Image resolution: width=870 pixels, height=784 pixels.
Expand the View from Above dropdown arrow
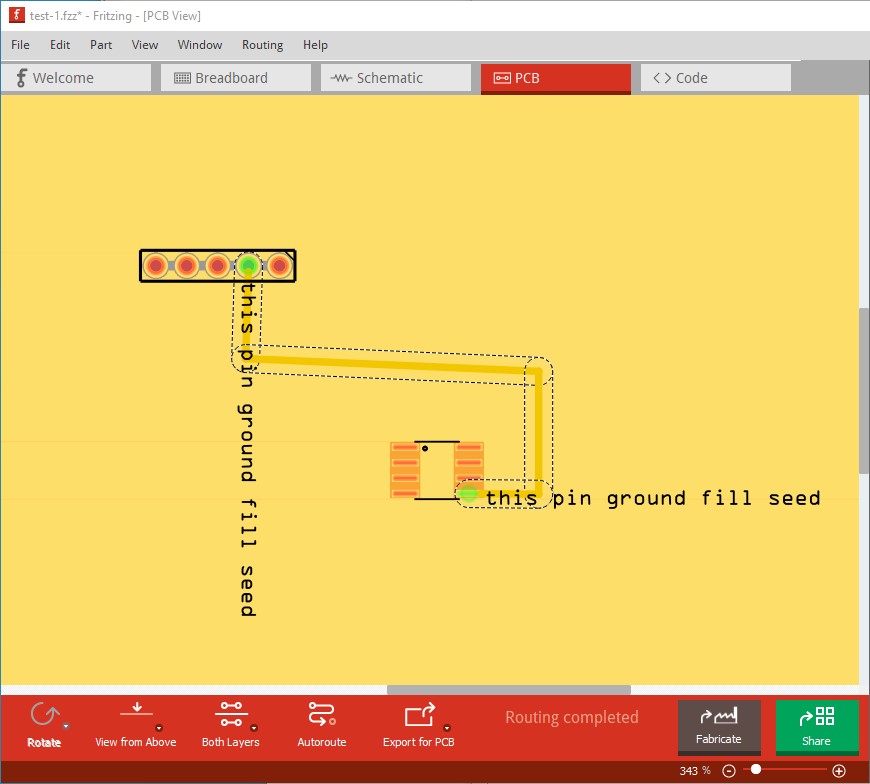tap(159, 728)
